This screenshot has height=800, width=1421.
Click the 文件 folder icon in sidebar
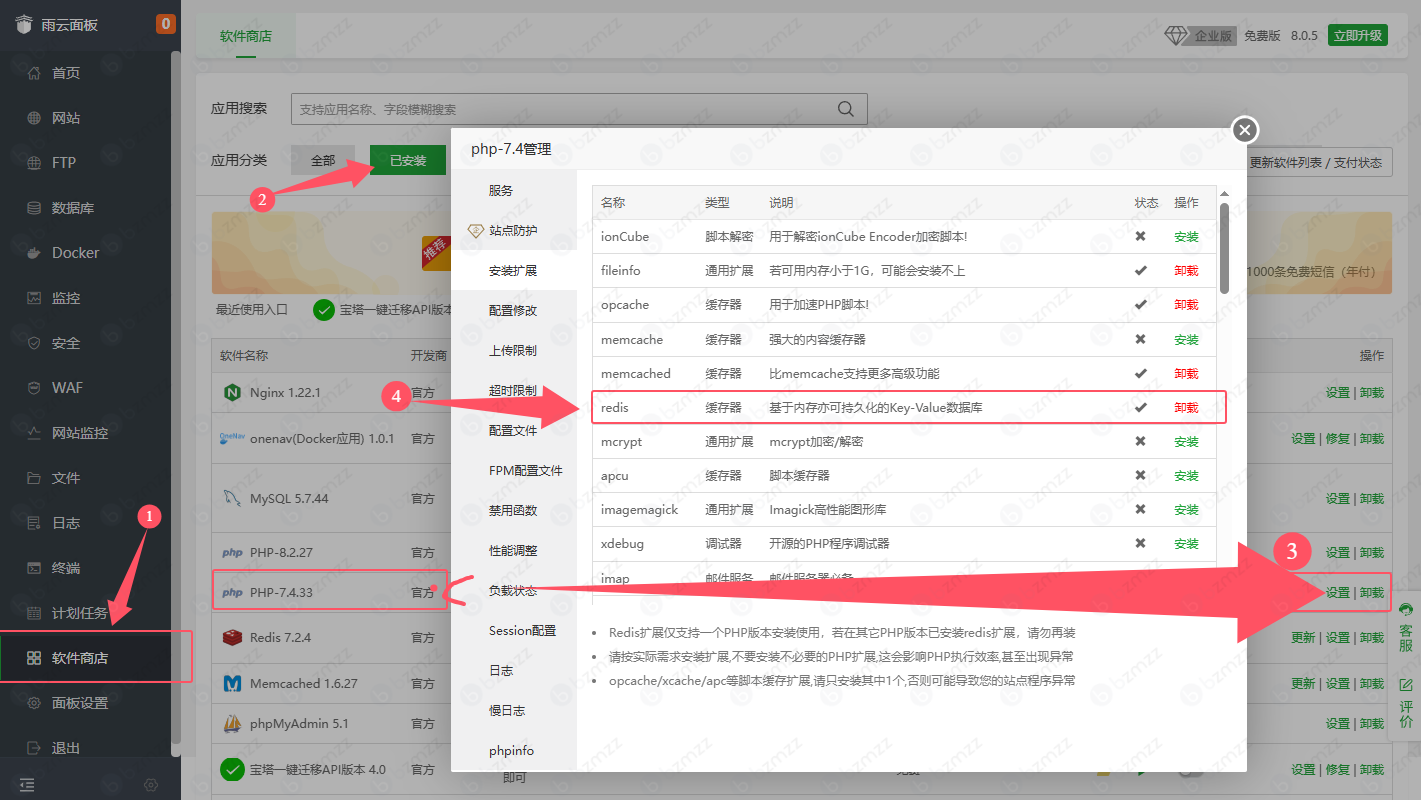pyautogui.click(x=34, y=478)
